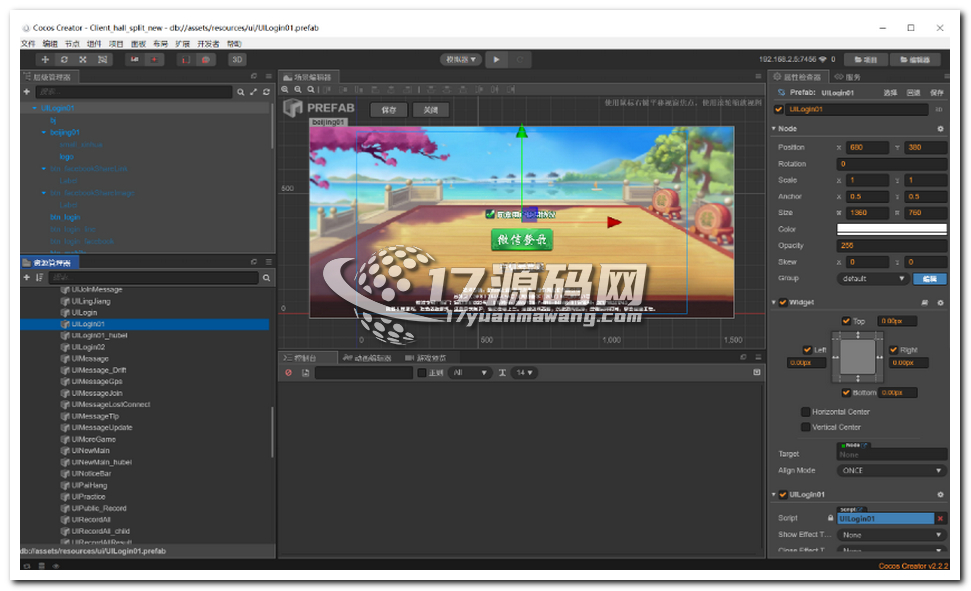Clear the console log output
This screenshot has width=971, height=591.
tap(289, 373)
